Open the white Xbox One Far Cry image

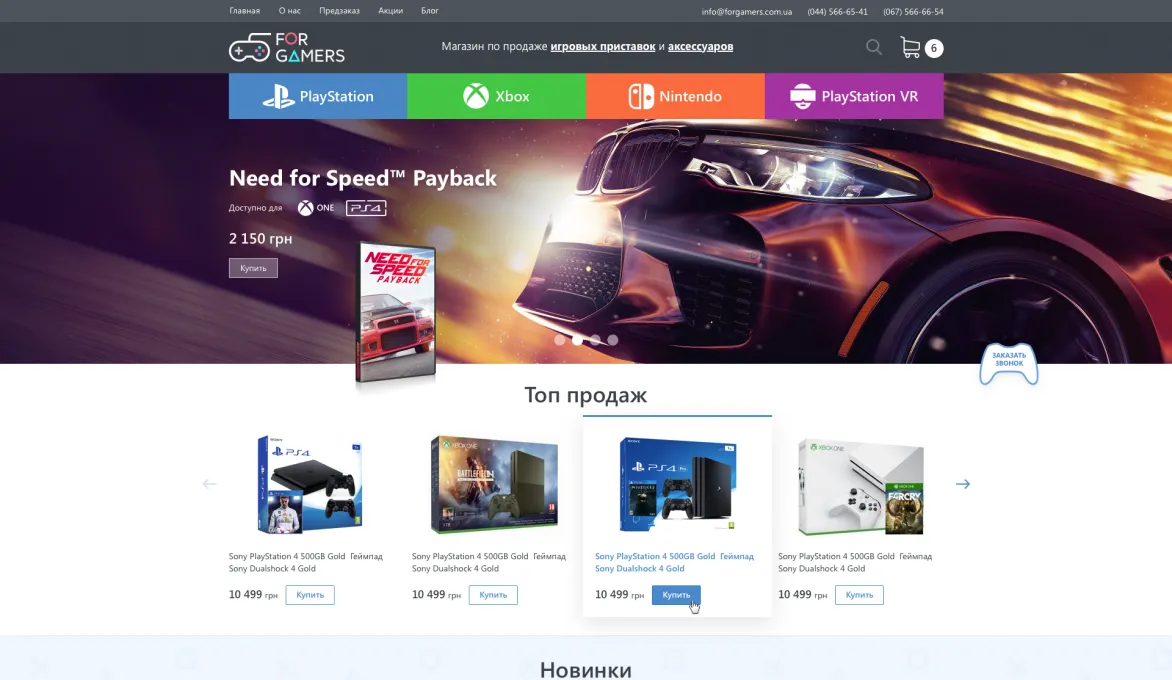tap(861, 487)
